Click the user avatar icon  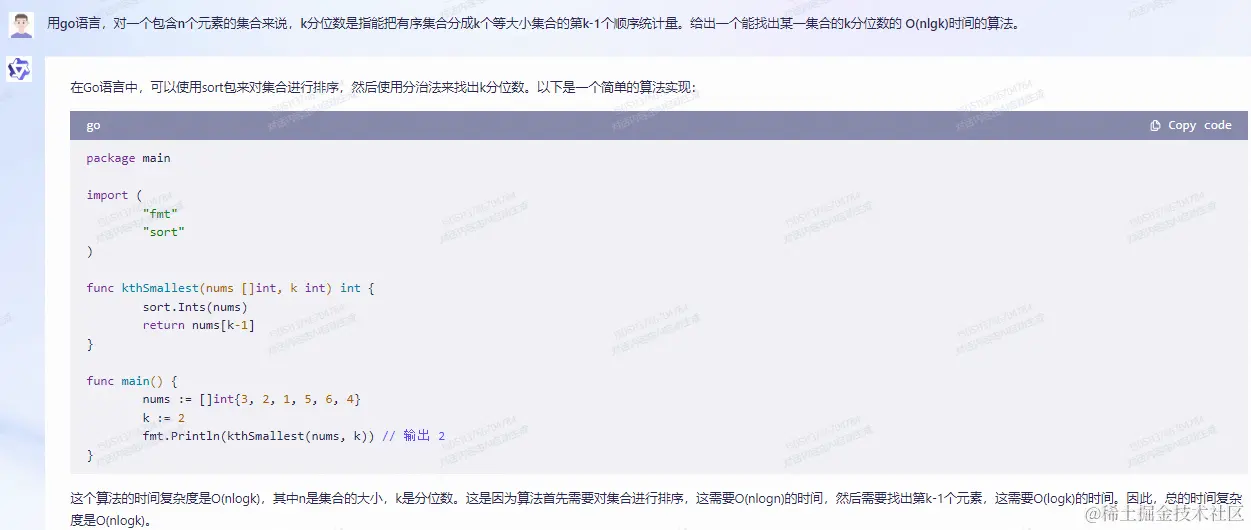tap(20, 24)
